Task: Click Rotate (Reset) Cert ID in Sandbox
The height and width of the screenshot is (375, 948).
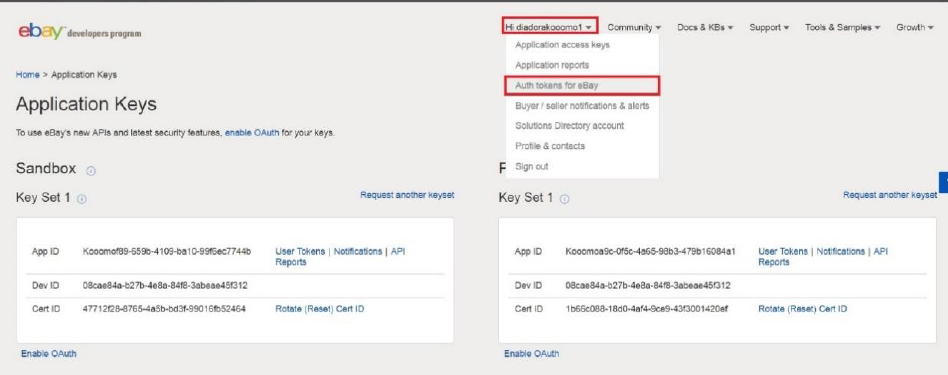Action: (x=320, y=308)
